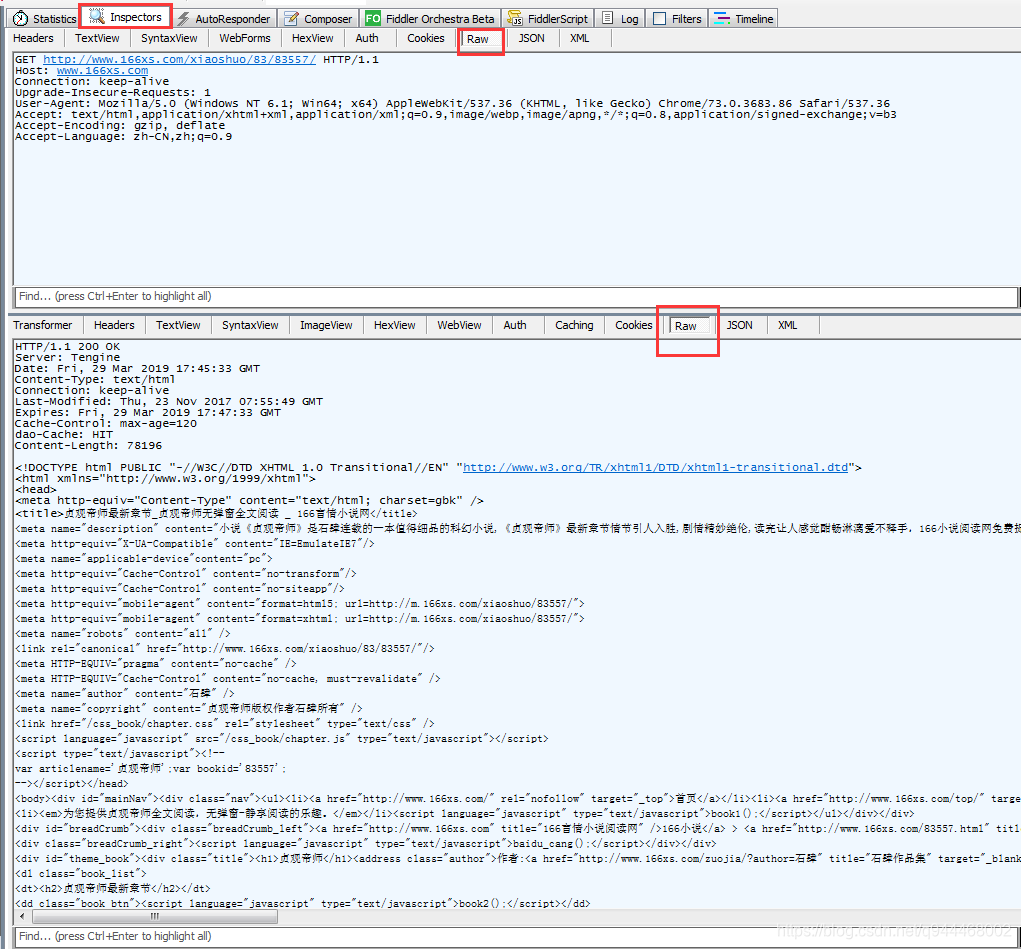Toggle the Filters checkbox icon

660,19
